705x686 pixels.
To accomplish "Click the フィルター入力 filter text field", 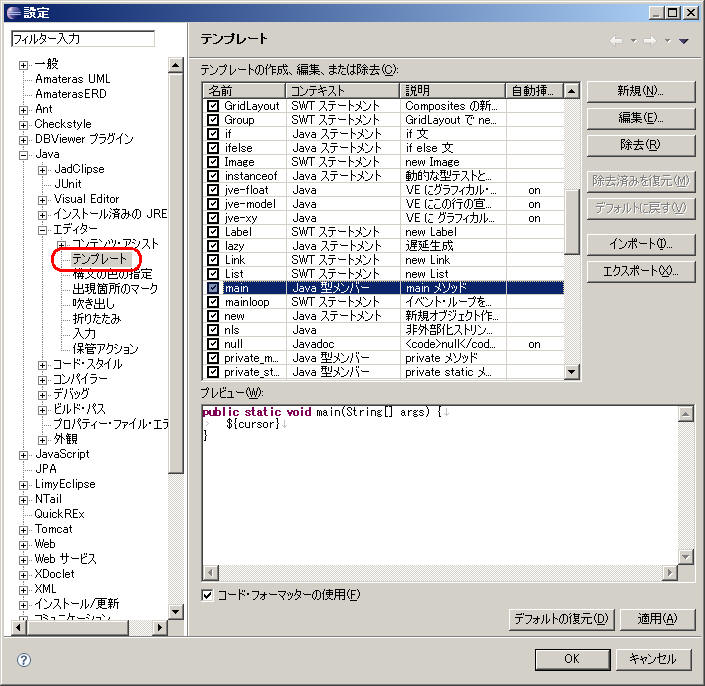I will click(83, 39).
